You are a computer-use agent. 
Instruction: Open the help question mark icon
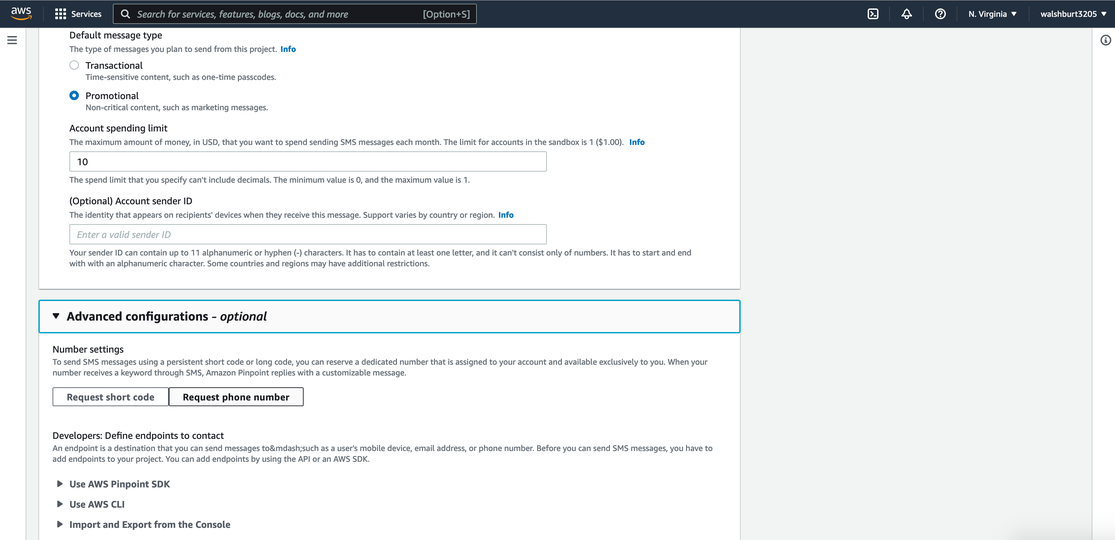[x=940, y=14]
